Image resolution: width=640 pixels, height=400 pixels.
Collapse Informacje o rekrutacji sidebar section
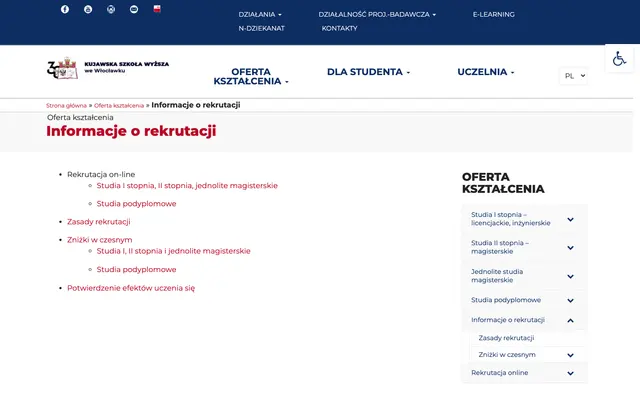pos(570,320)
